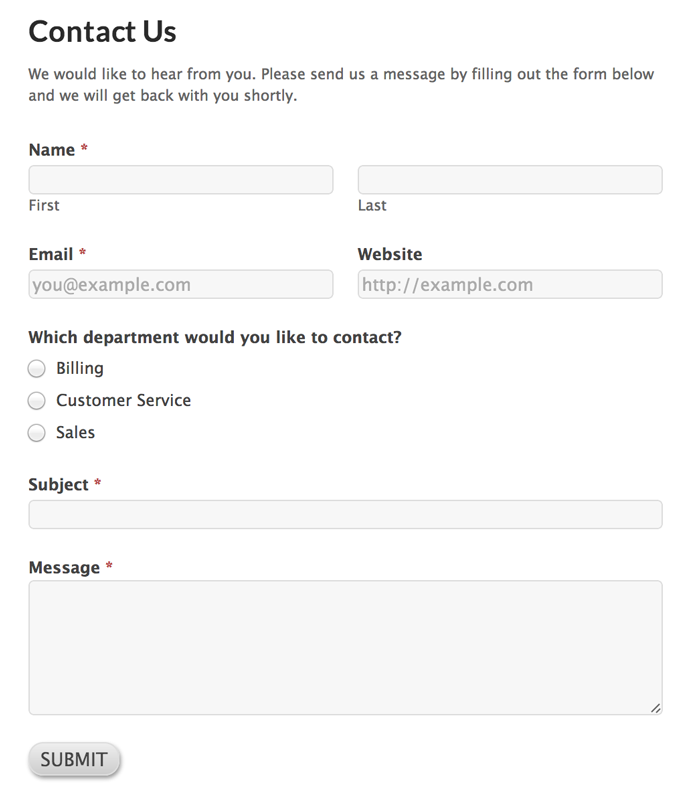Click the "Sales" option label text
Viewport: 700px width, 798px height.
(76, 432)
